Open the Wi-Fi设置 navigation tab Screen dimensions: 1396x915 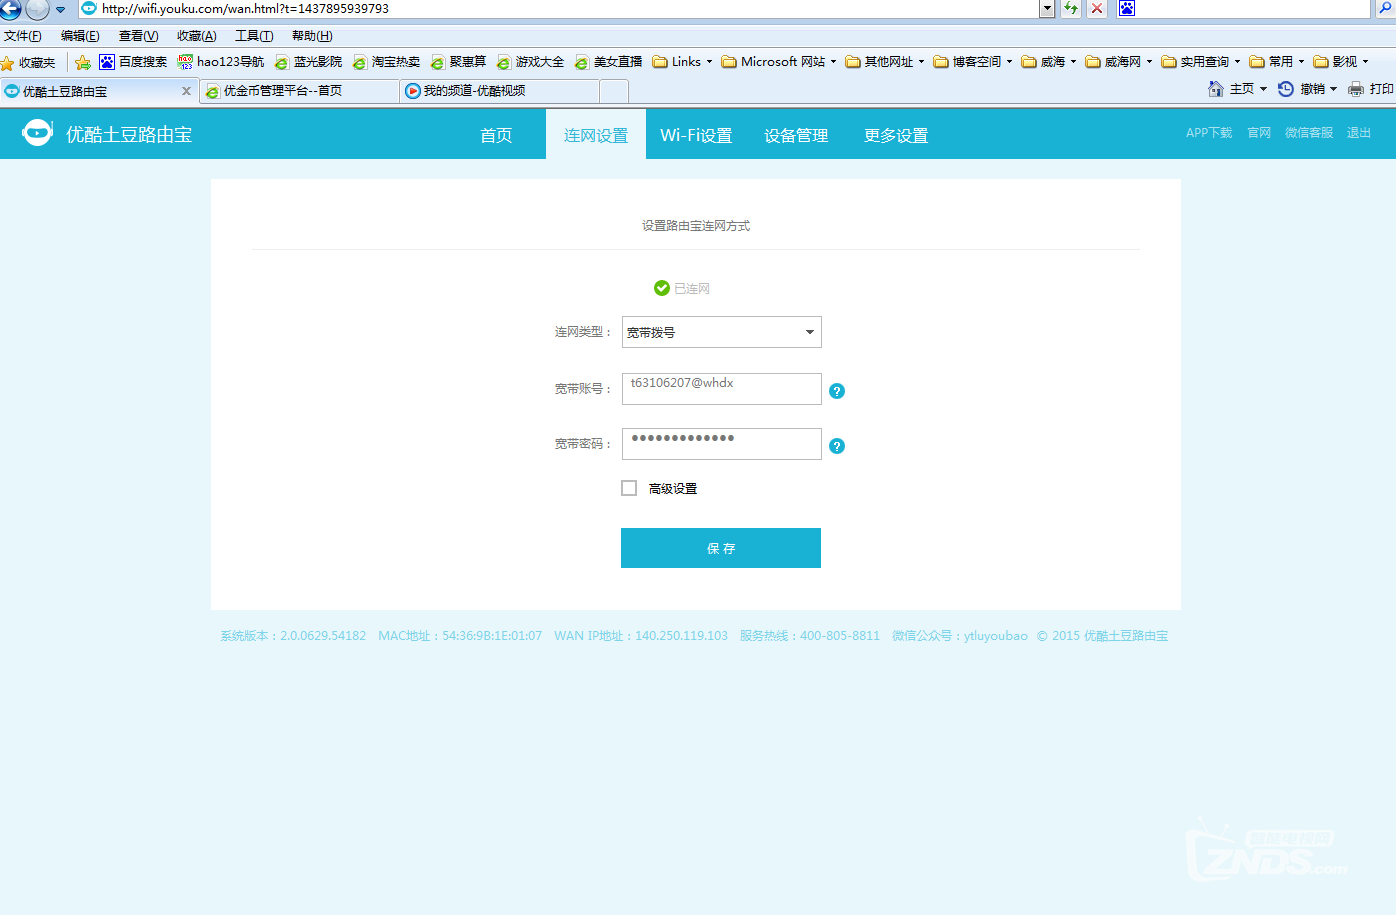[696, 135]
